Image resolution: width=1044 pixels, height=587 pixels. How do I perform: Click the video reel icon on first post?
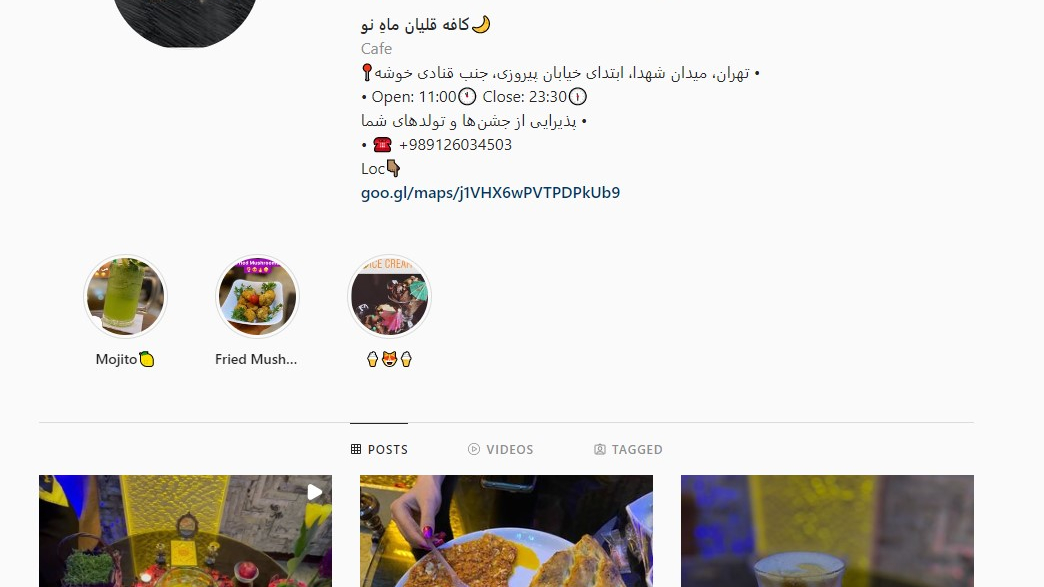[x=314, y=492]
